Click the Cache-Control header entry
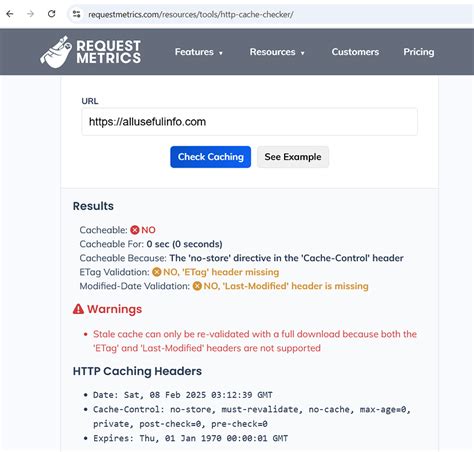 (252, 417)
